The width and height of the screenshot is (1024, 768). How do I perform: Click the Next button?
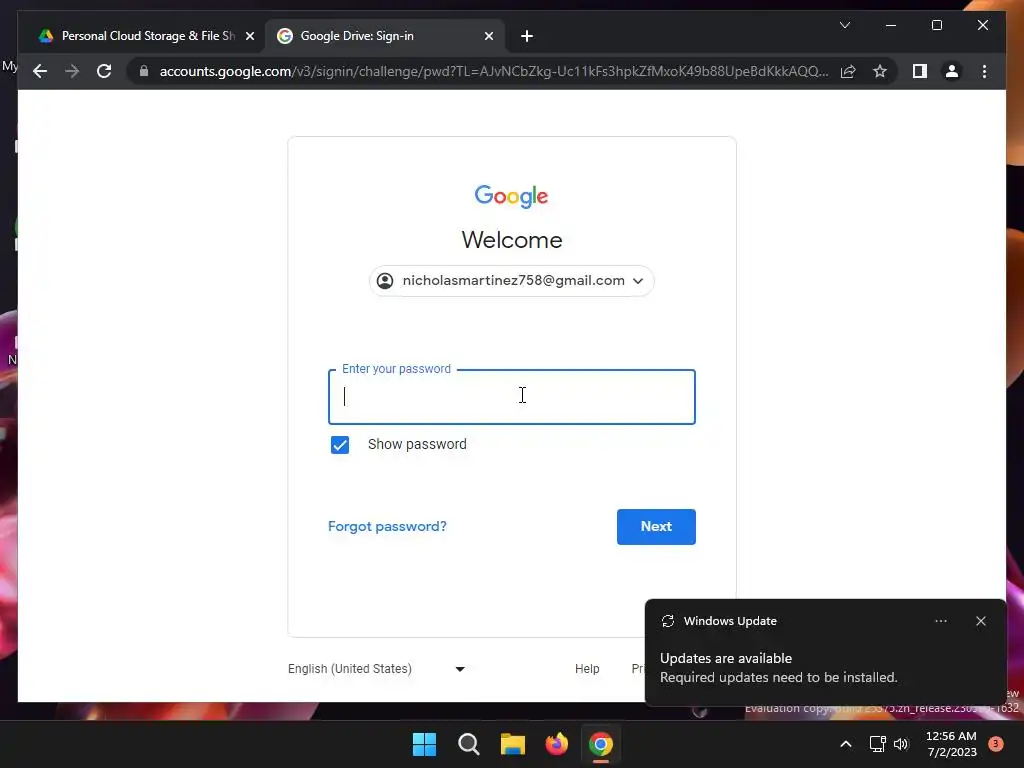[656, 526]
